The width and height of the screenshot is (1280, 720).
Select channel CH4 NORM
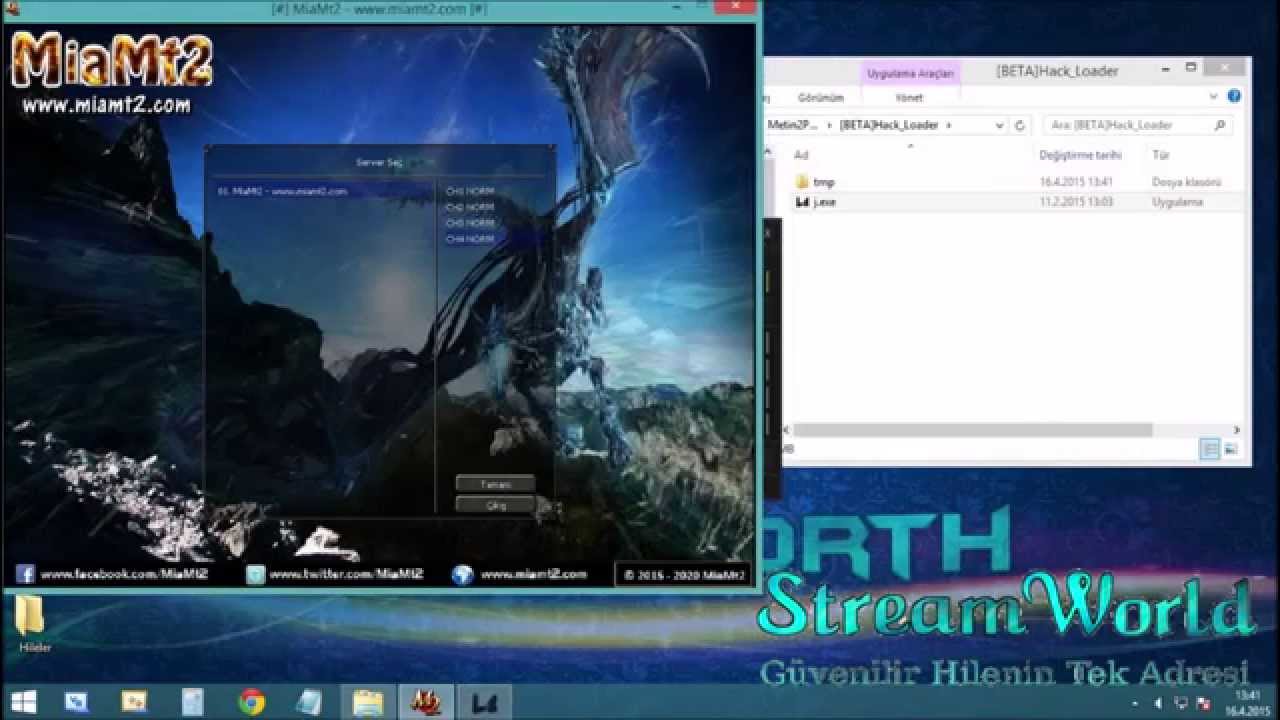pos(470,239)
